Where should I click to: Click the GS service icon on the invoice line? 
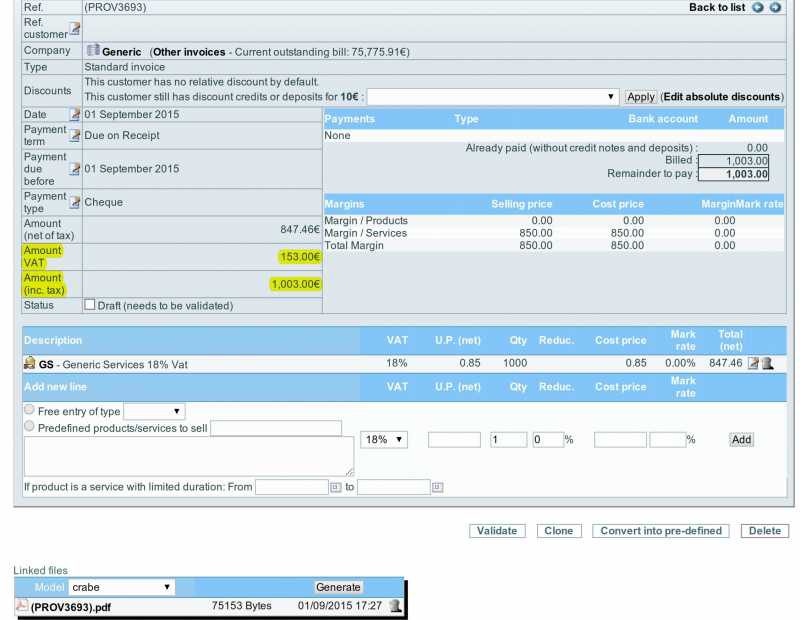(x=29, y=363)
